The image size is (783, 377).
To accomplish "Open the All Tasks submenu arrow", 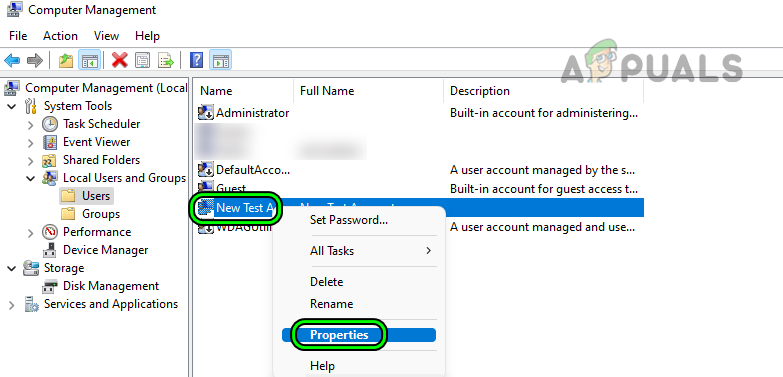I will [x=428, y=251].
